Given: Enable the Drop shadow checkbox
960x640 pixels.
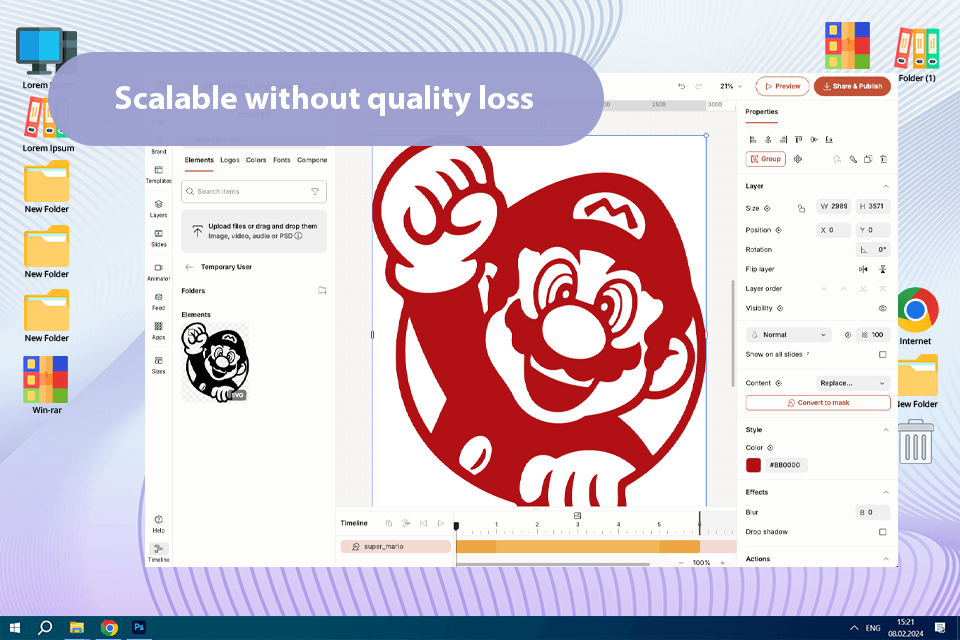Looking at the screenshot, I should click(883, 532).
